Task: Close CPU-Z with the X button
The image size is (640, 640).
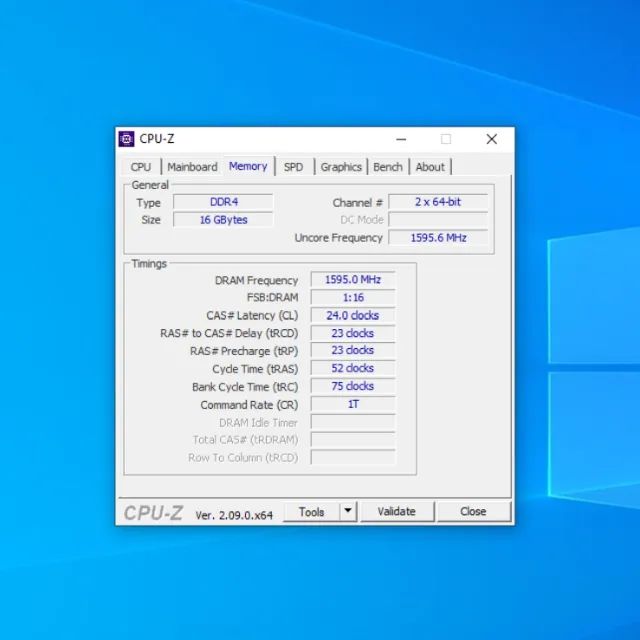Action: pos(492,139)
